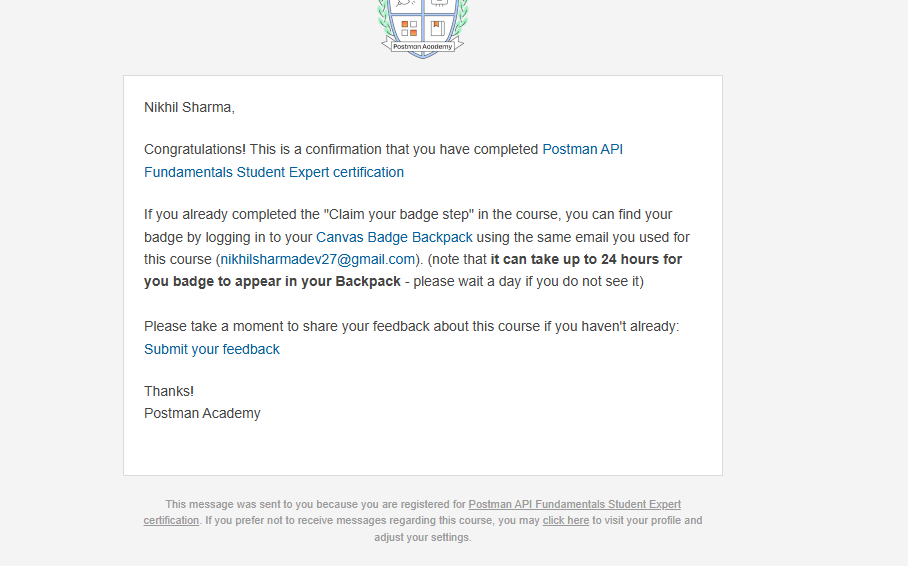Screen dimensions: 908x566
Task: Click 'Claim your badge step' quoted text
Action: (399, 214)
